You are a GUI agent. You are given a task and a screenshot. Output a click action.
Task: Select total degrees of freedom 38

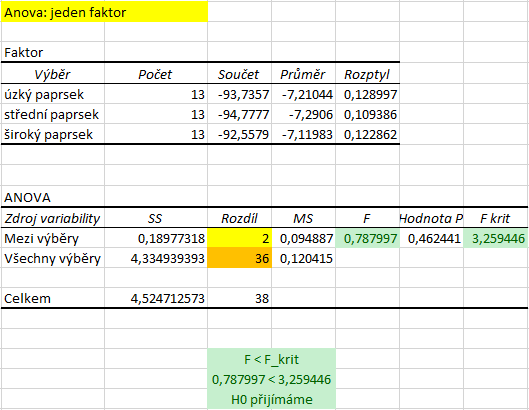pos(240,298)
